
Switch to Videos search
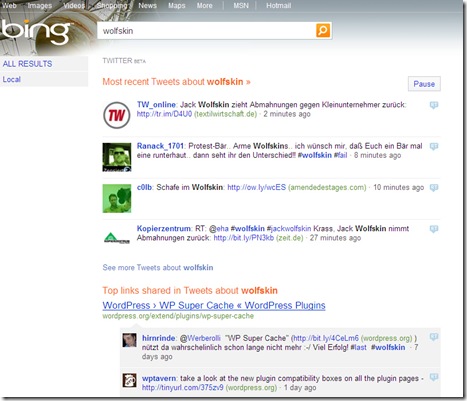point(74,6)
